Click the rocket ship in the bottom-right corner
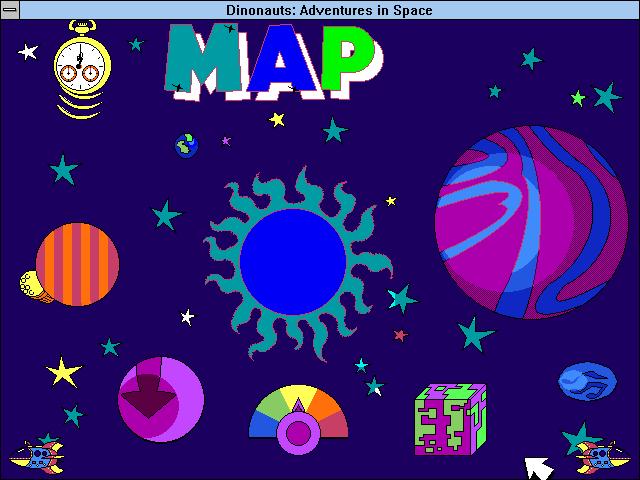Image resolution: width=640 pixels, height=480 pixels. [603, 458]
